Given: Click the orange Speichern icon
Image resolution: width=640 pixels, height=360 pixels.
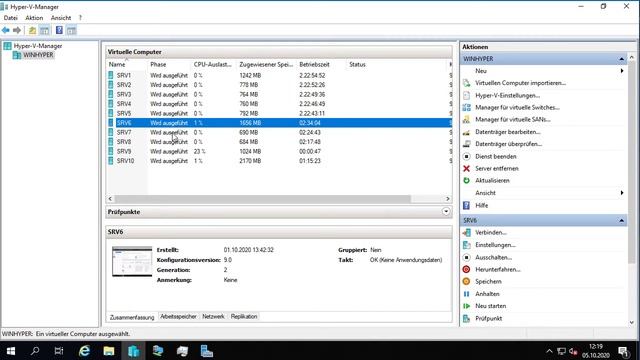Looking at the screenshot, I should tap(467, 281).
